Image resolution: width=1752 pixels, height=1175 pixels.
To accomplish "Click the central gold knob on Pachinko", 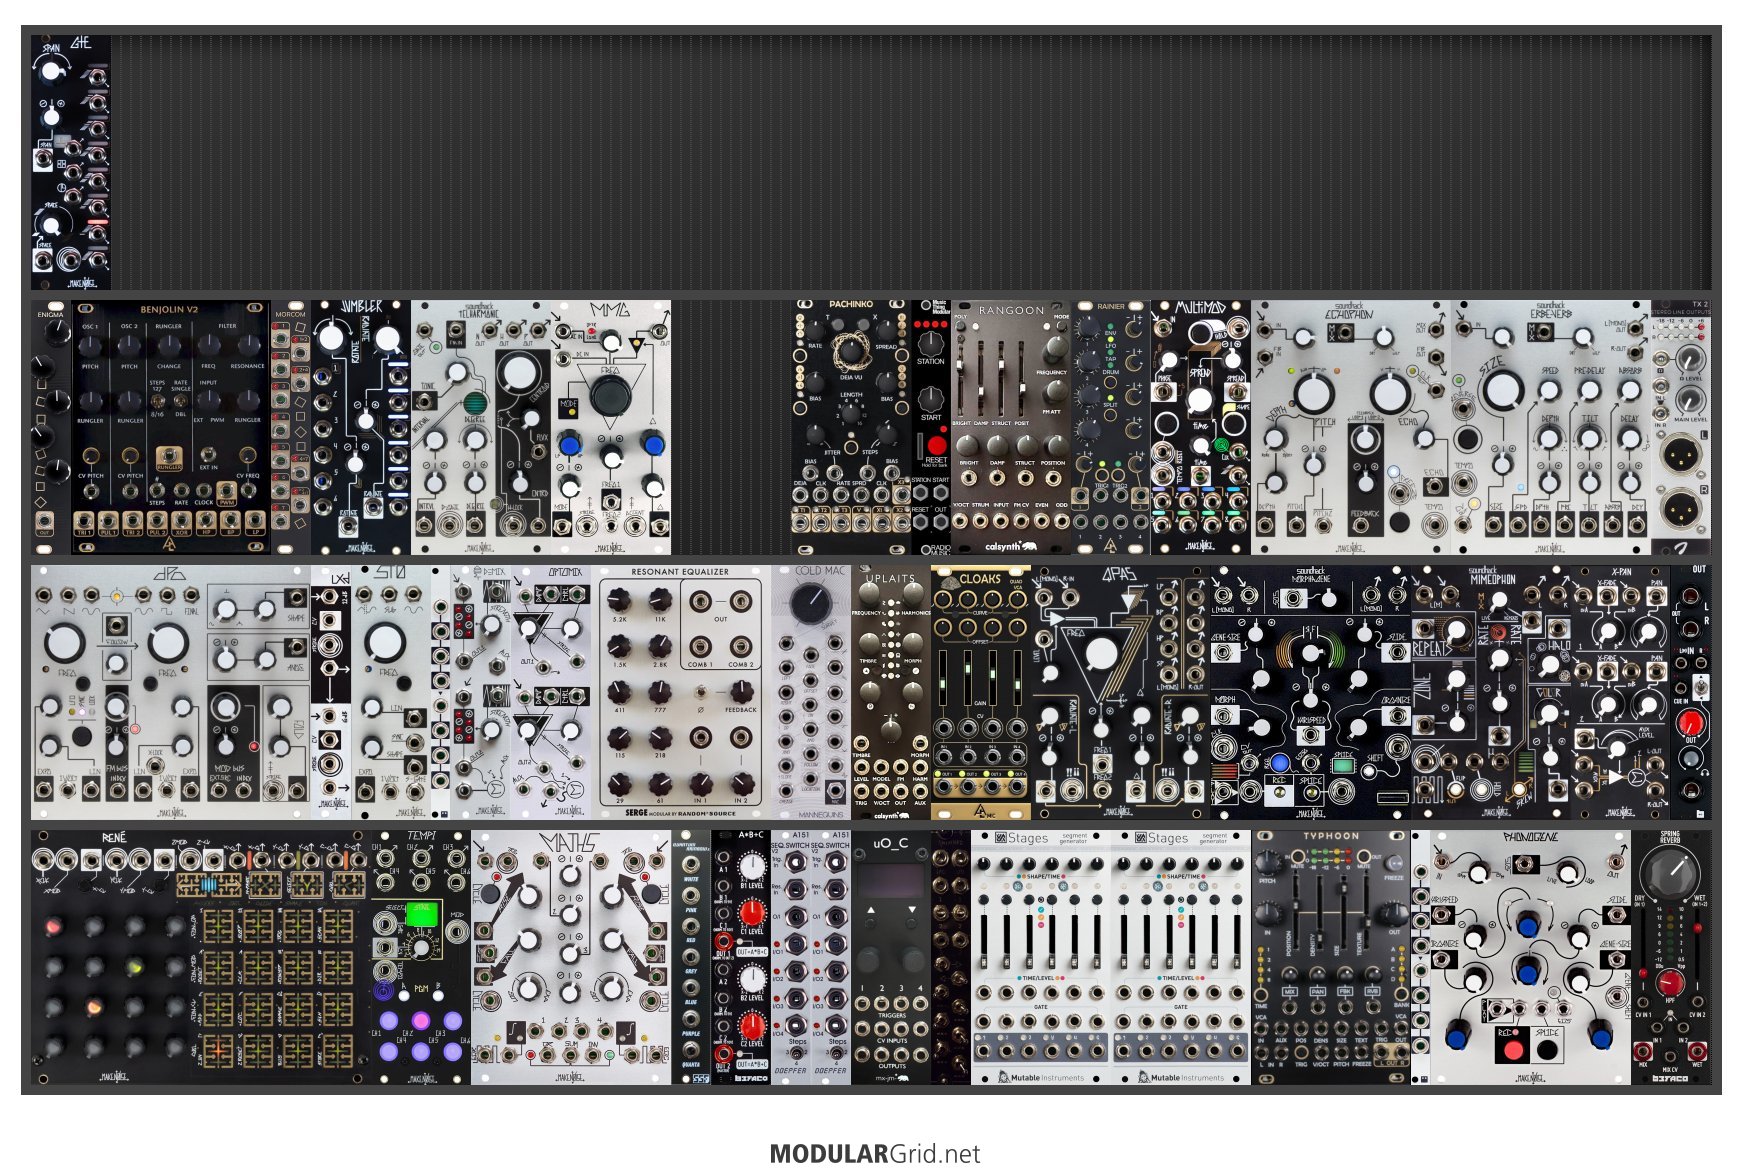I will (x=851, y=352).
